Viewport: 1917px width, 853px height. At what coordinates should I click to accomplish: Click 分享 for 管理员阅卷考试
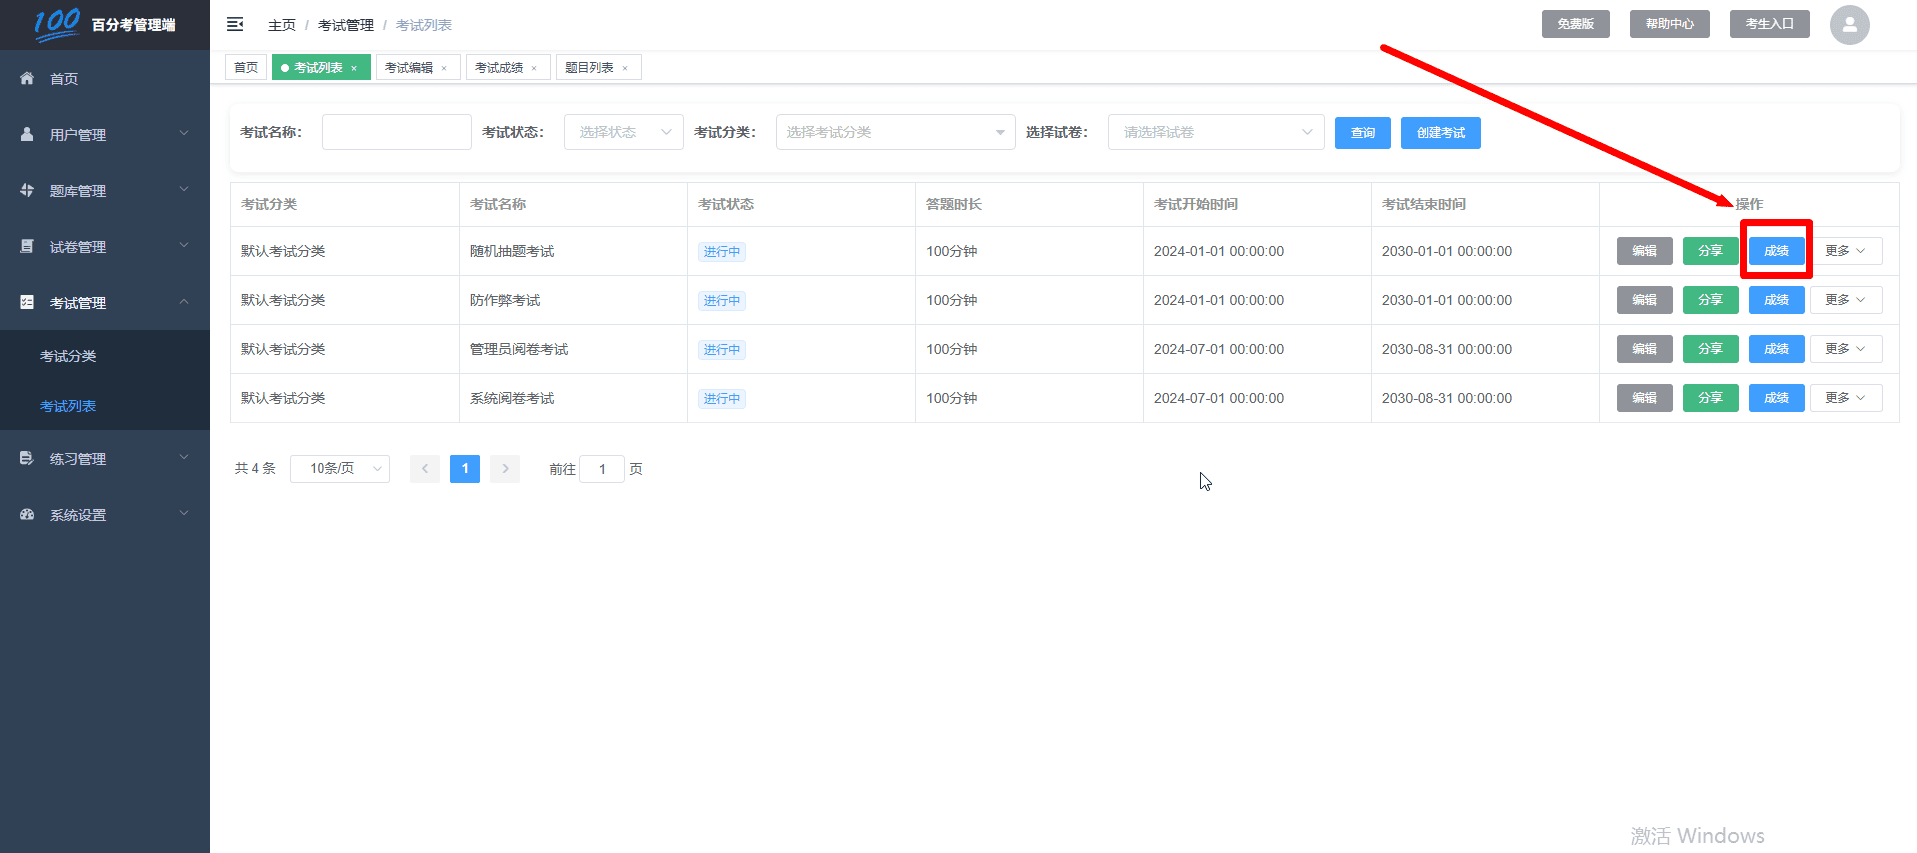pyautogui.click(x=1710, y=349)
